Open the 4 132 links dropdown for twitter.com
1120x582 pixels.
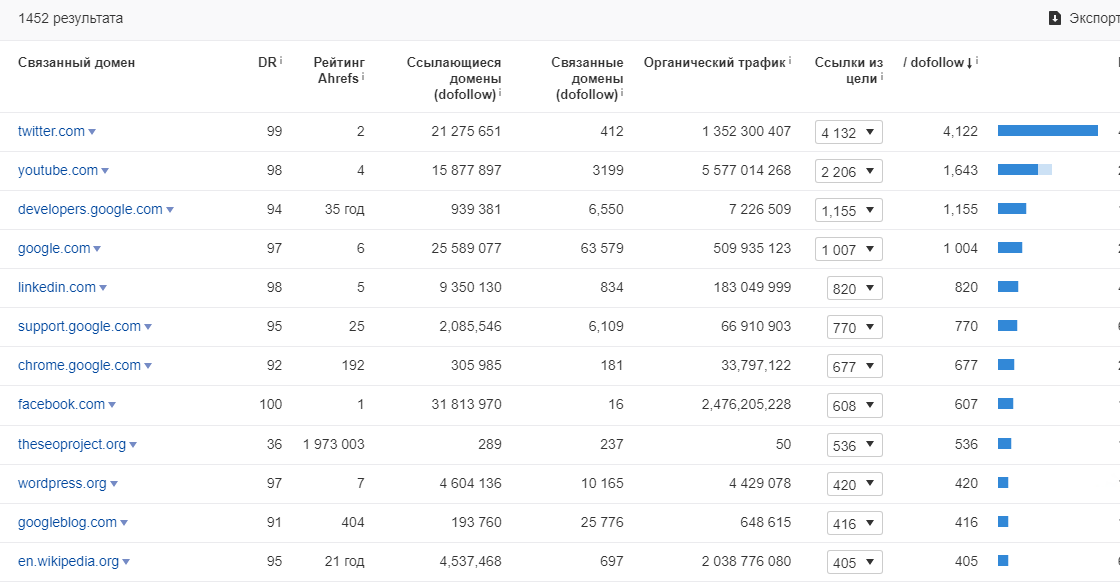click(848, 132)
